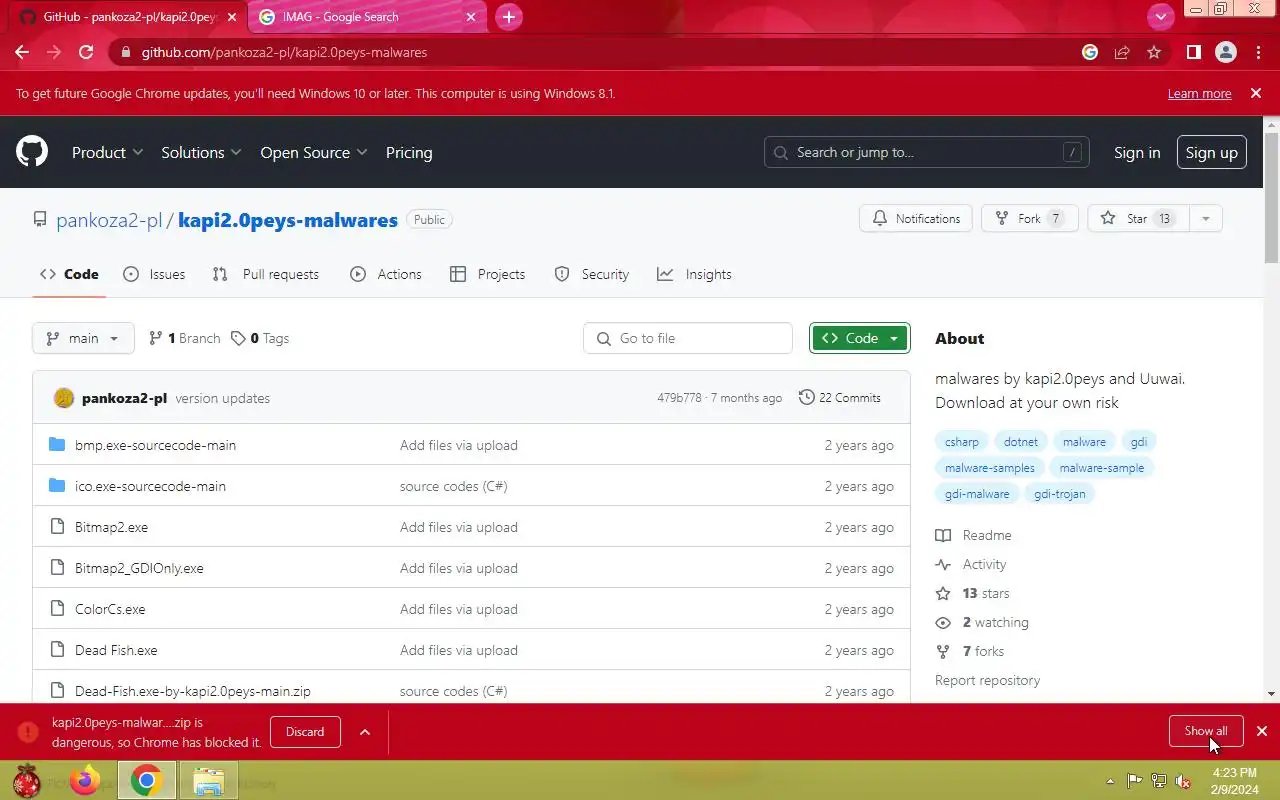Open the green Code dropdown button
The width and height of the screenshot is (1280, 800).
860,338
